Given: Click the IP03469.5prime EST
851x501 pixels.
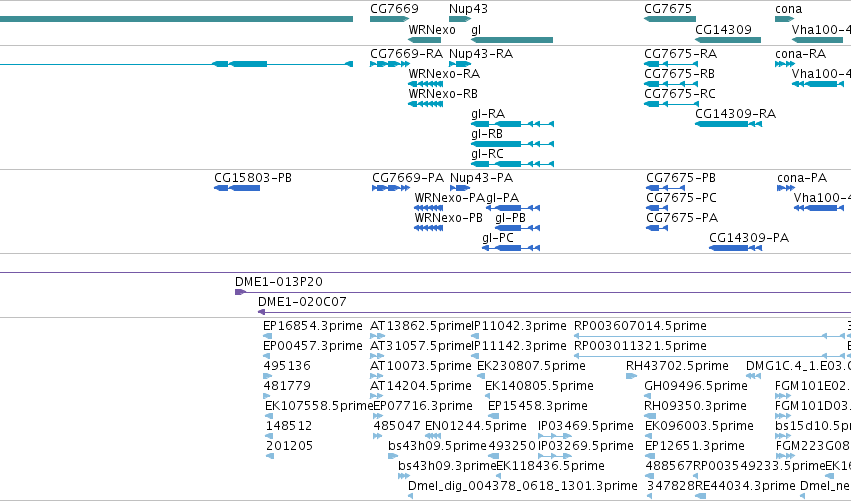Looking at the screenshot, I should (555, 436).
